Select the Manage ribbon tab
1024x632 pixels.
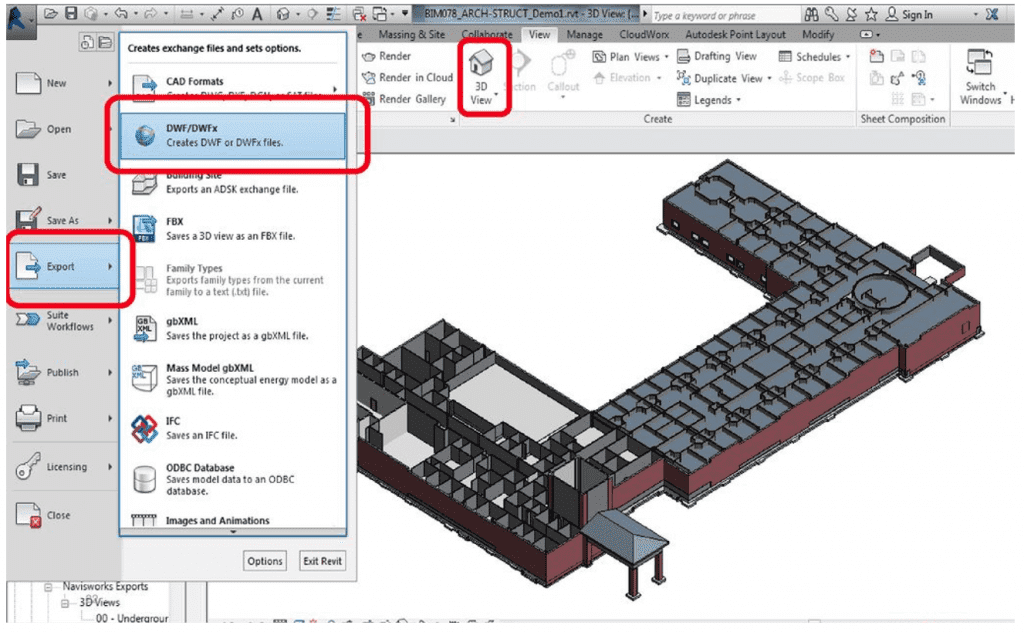click(584, 35)
